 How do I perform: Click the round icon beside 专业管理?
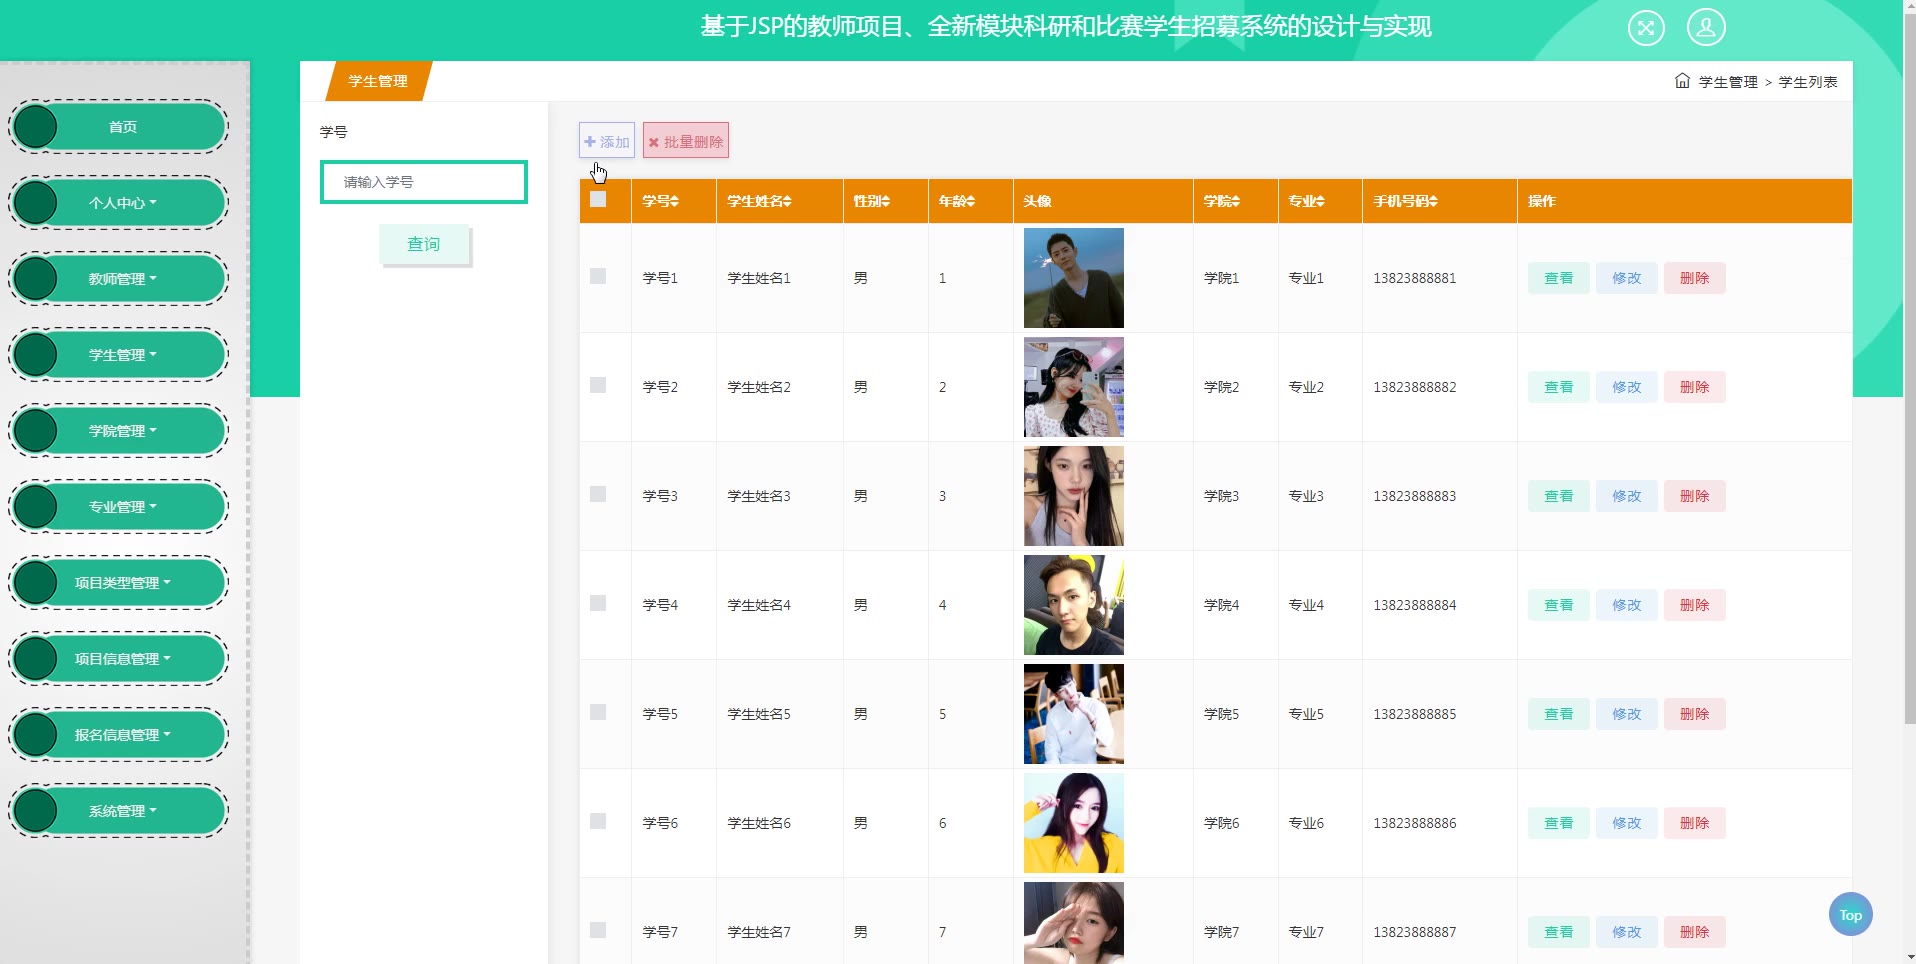36,507
